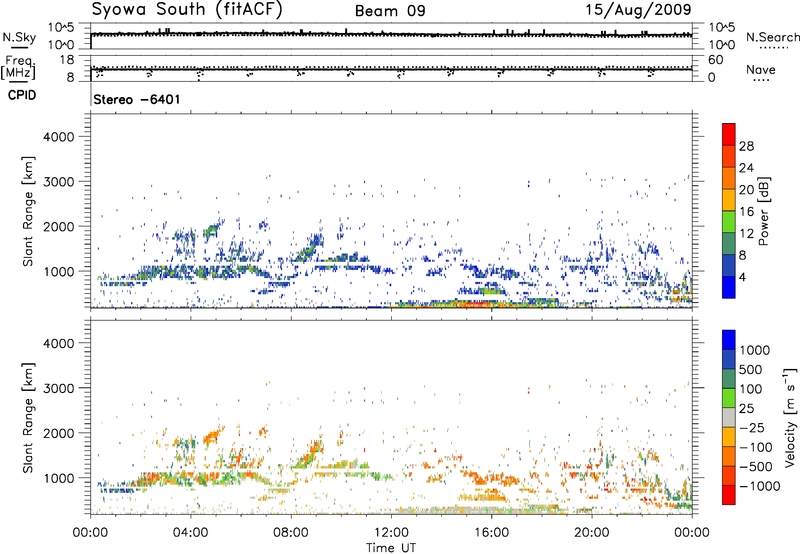Click the date '15/Aug/2009'
Screen dimensions: 800x554
point(638,9)
